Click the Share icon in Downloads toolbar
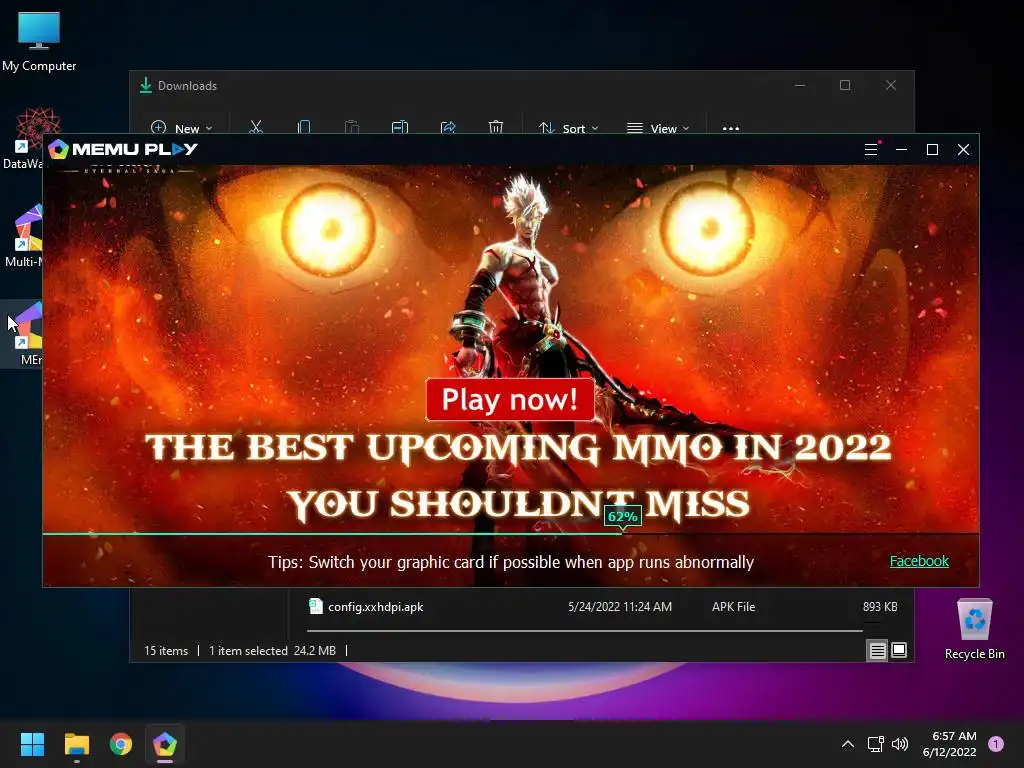The width and height of the screenshot is (1024, 768). click(x=448, y=127)
